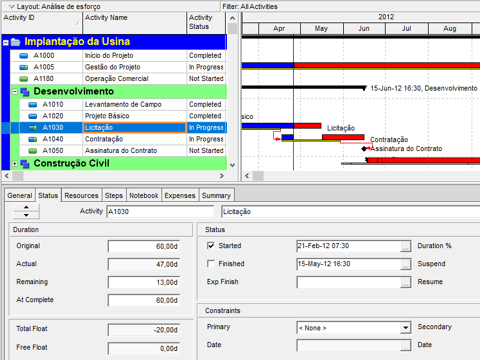Click the A1050 activity icon
The height and width of the screenshot is (360, 480).
[33, 151]
